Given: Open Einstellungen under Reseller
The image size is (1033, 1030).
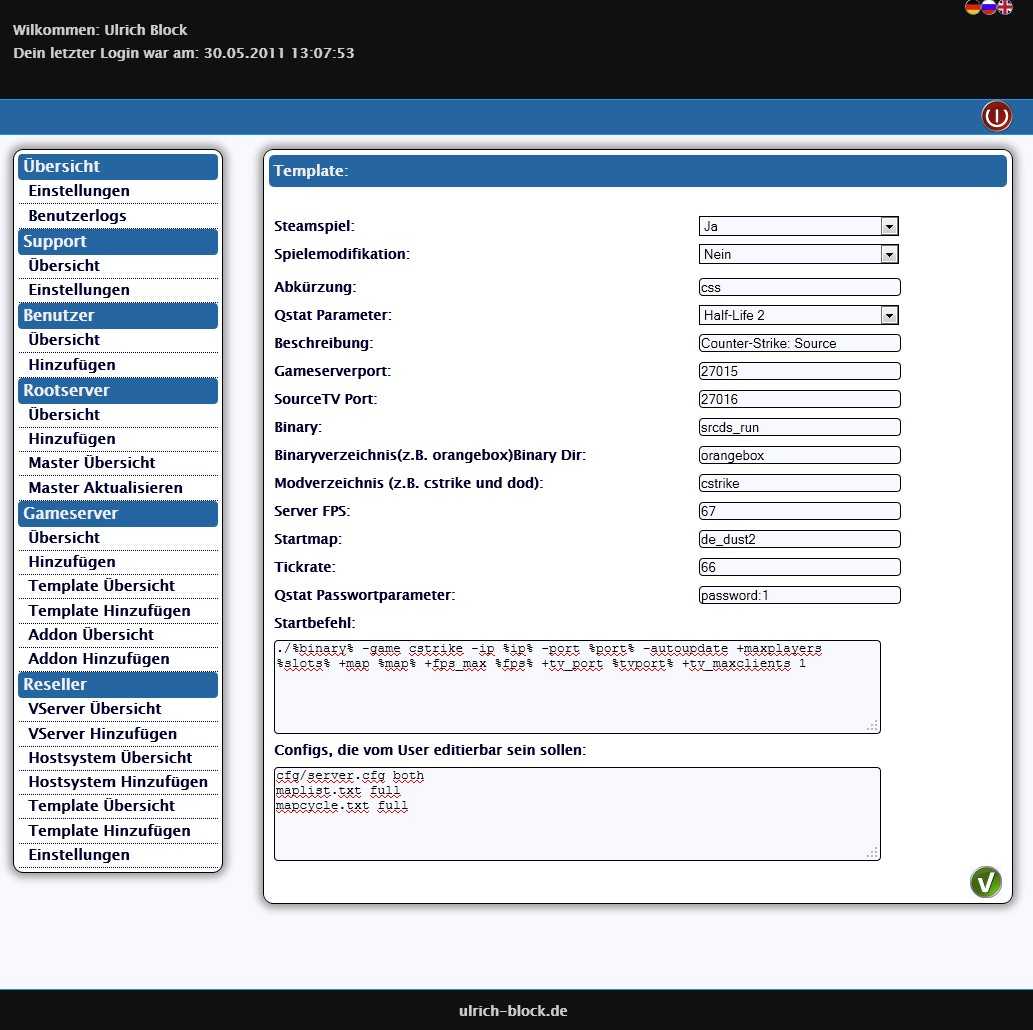Looking at the screenshot, I should point(79,855).
